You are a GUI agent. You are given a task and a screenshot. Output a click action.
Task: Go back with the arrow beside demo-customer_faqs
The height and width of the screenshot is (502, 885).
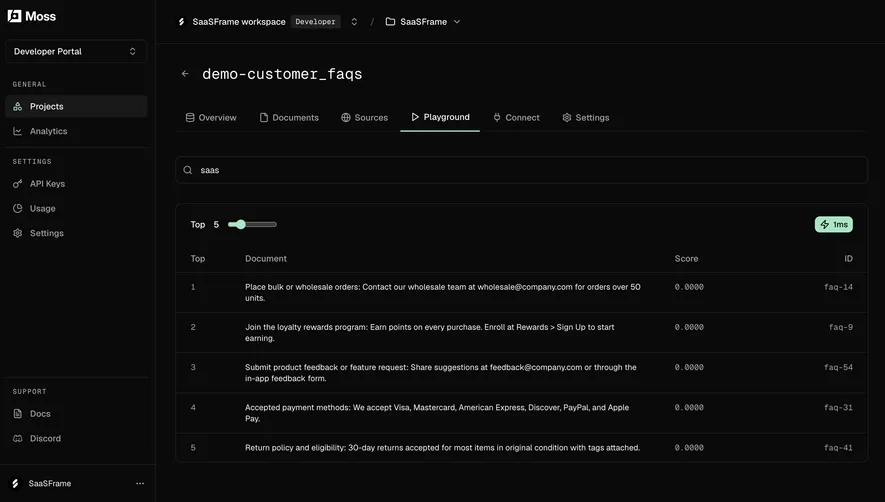[x=185, y=73]
